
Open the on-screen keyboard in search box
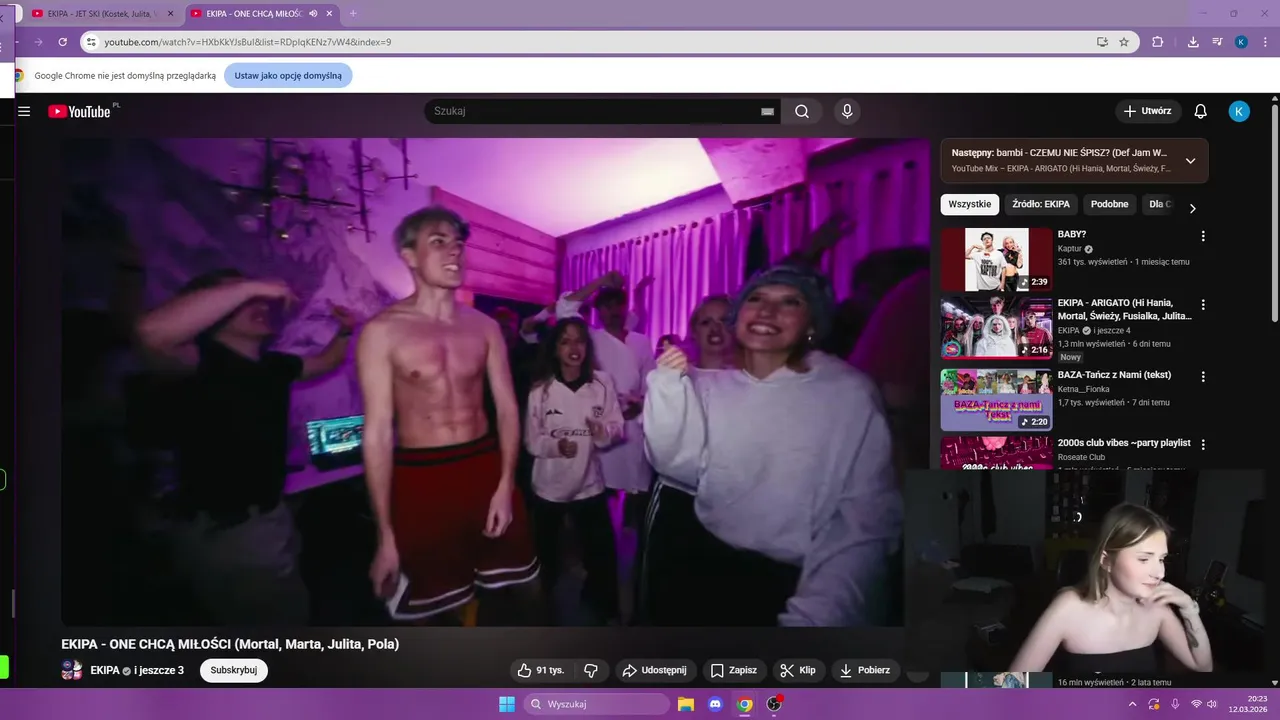767,111
